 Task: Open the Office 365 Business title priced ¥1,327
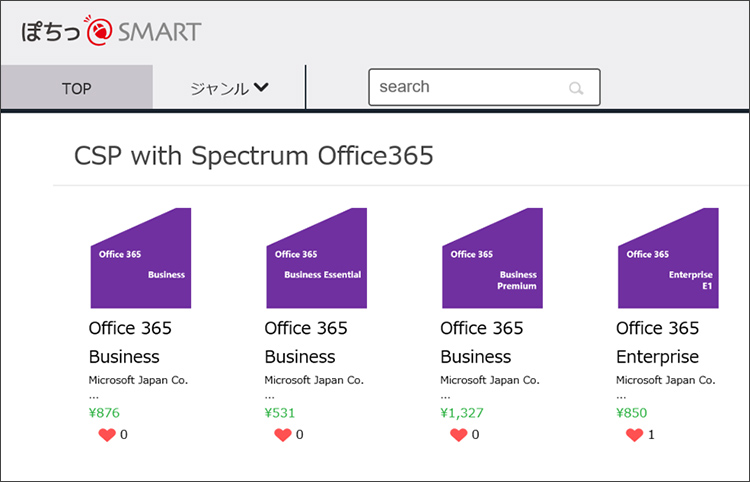click(482, 342)
